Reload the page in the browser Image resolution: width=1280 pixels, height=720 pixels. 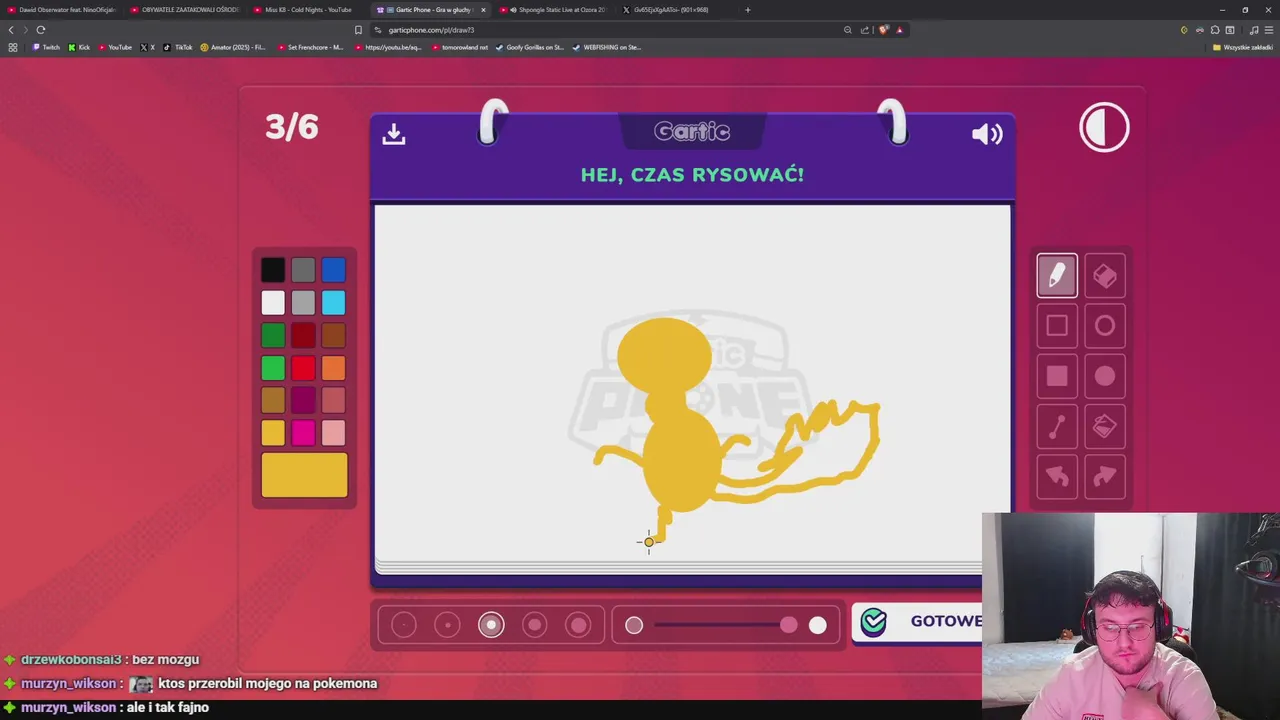(41, 30)
